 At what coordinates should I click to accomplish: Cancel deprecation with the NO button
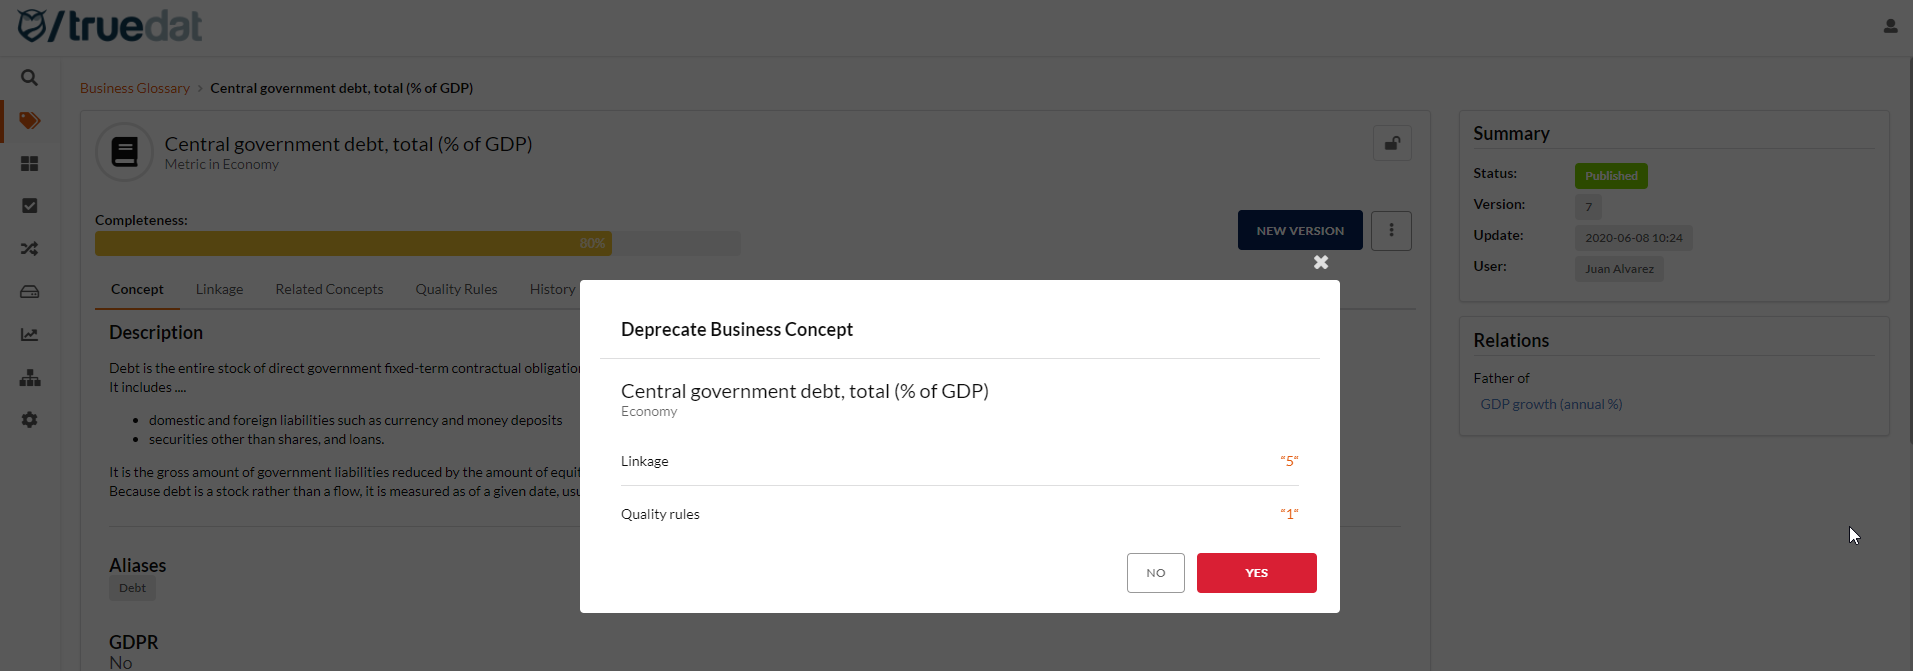(1155, 573)
